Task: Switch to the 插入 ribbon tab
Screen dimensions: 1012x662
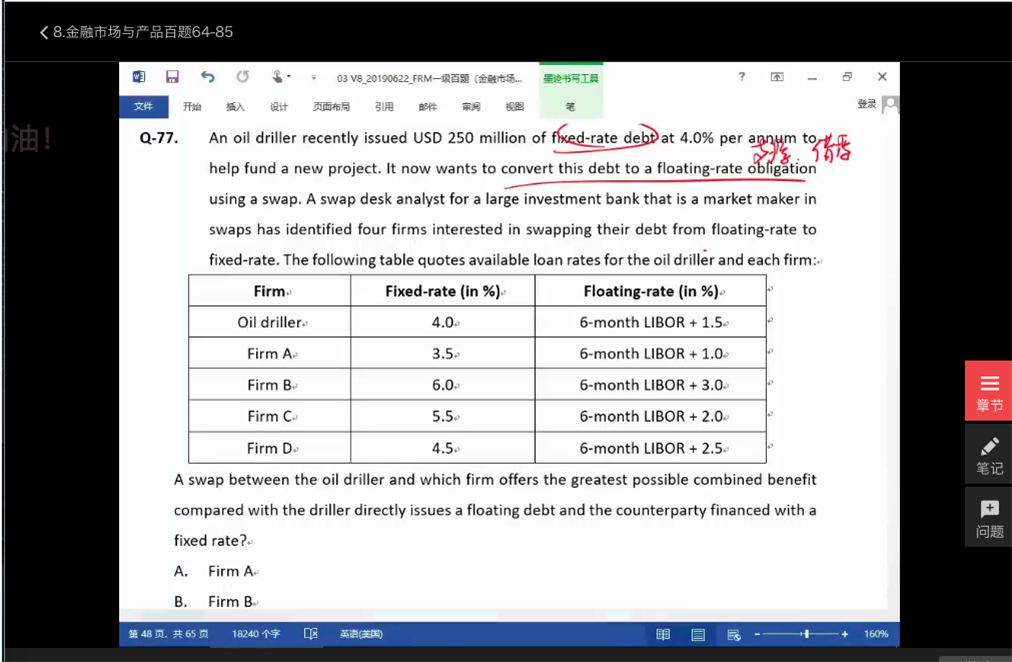Action: (236, 106)
